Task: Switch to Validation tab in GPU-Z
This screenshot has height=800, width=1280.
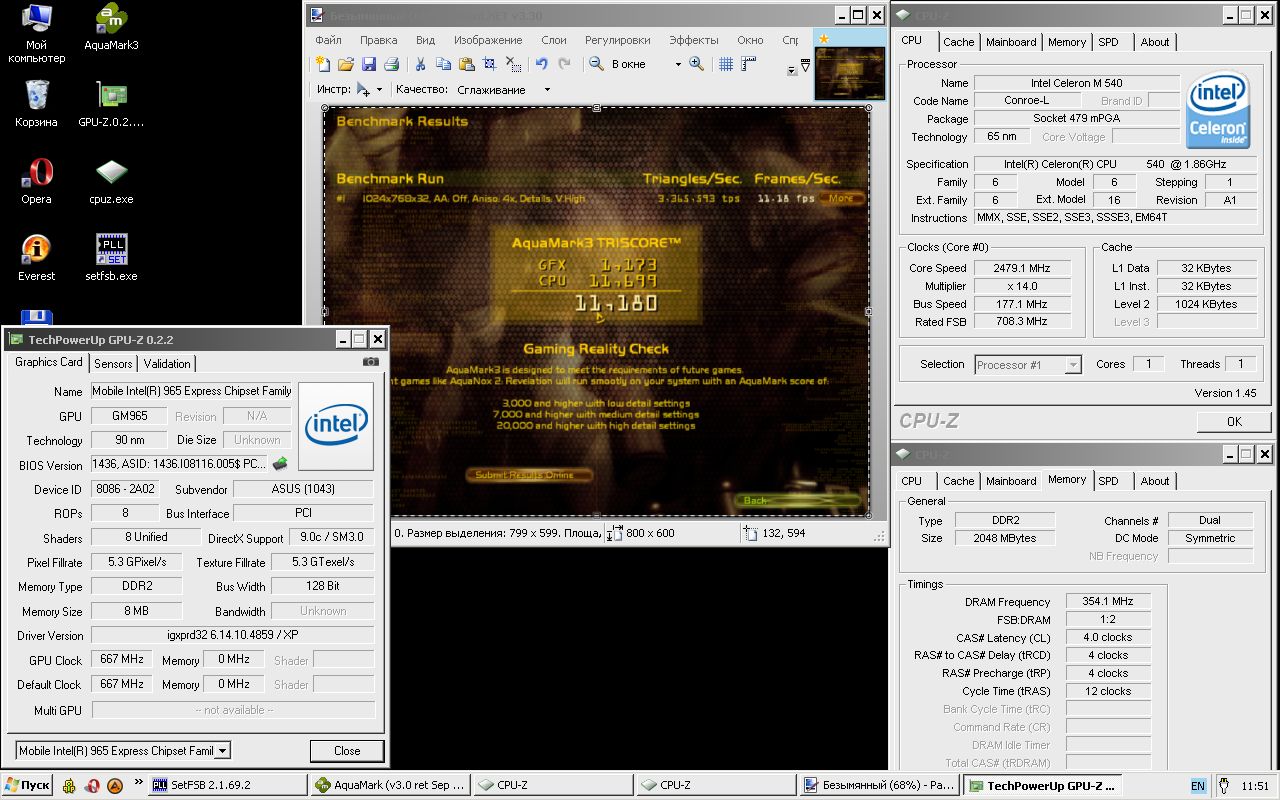Action: point(167,364)
